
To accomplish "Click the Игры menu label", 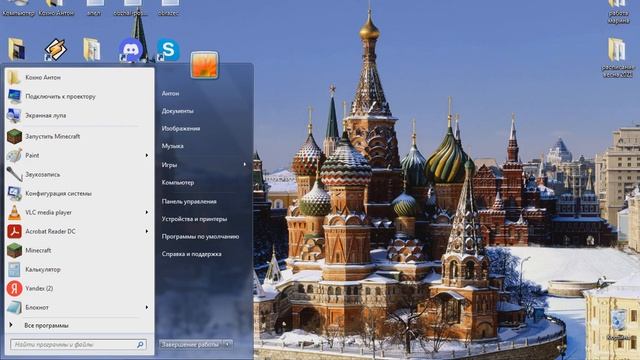I will pos(169,165).
